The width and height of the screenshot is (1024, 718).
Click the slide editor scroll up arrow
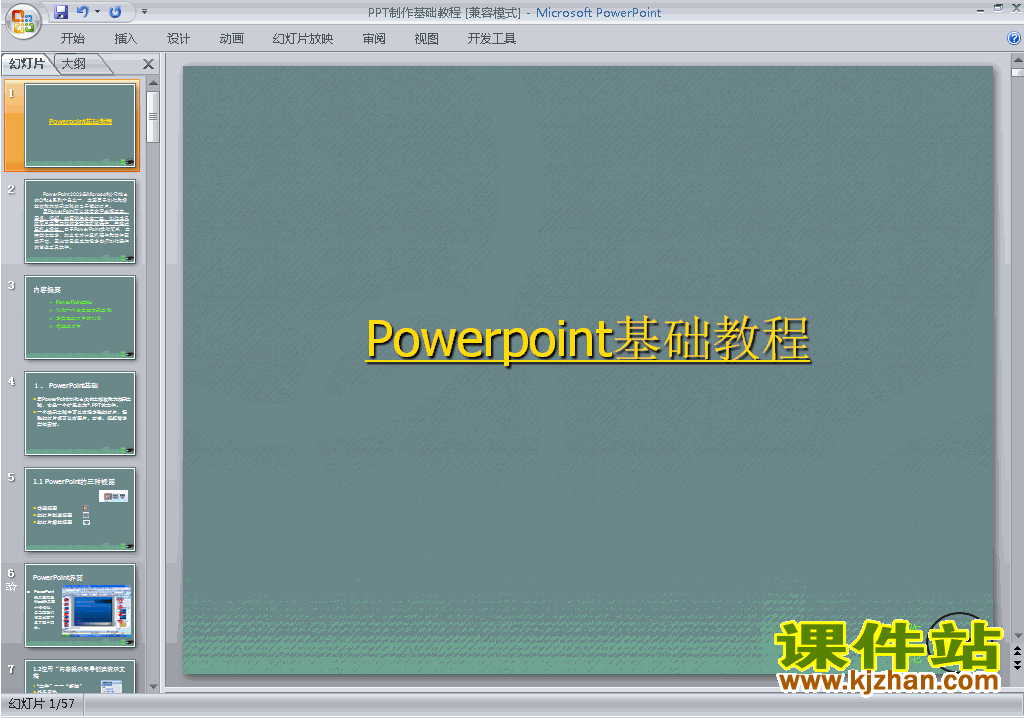click(1017, 60)
